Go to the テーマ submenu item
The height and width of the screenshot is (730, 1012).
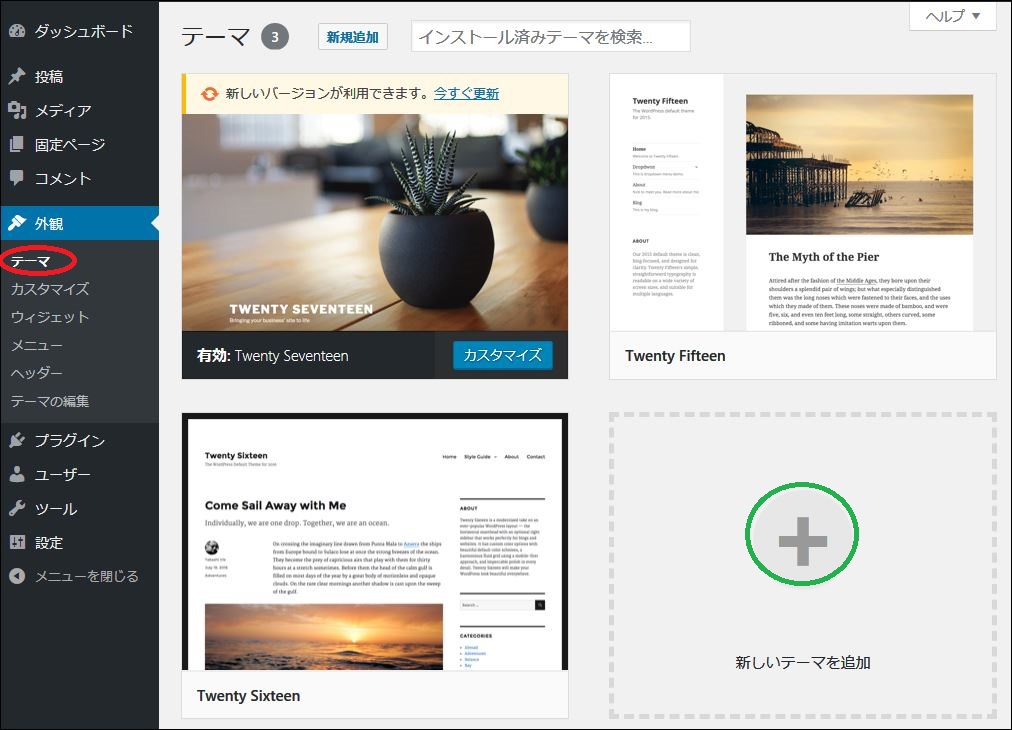[30, 261]
